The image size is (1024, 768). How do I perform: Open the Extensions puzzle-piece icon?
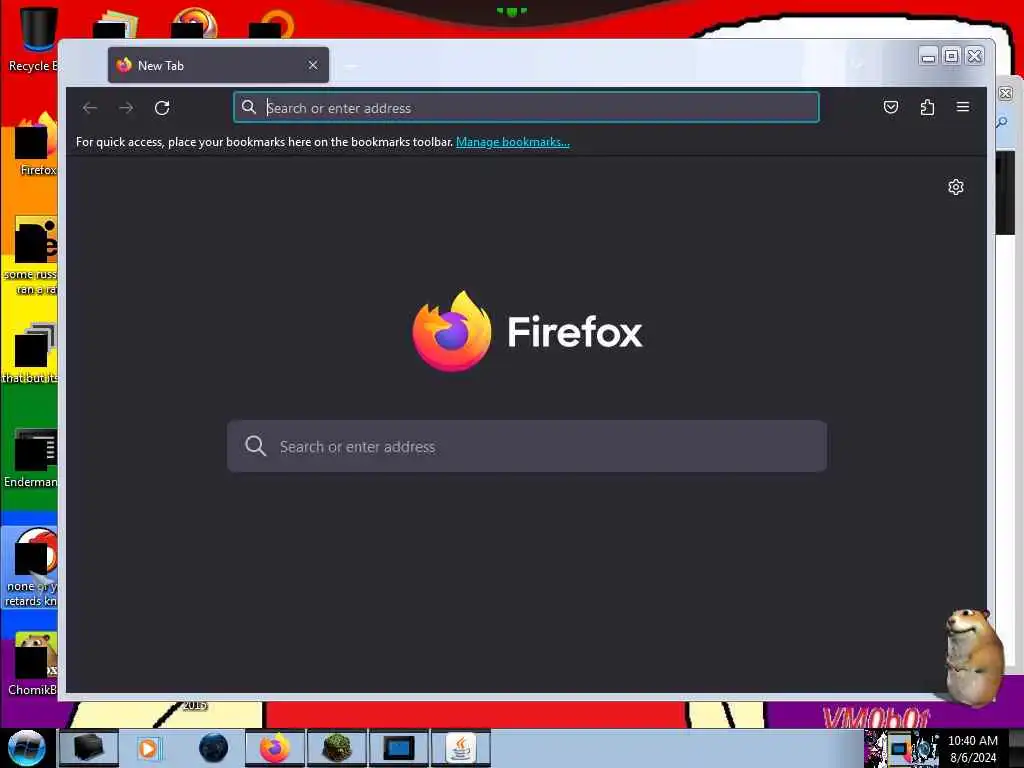point(927,107)
